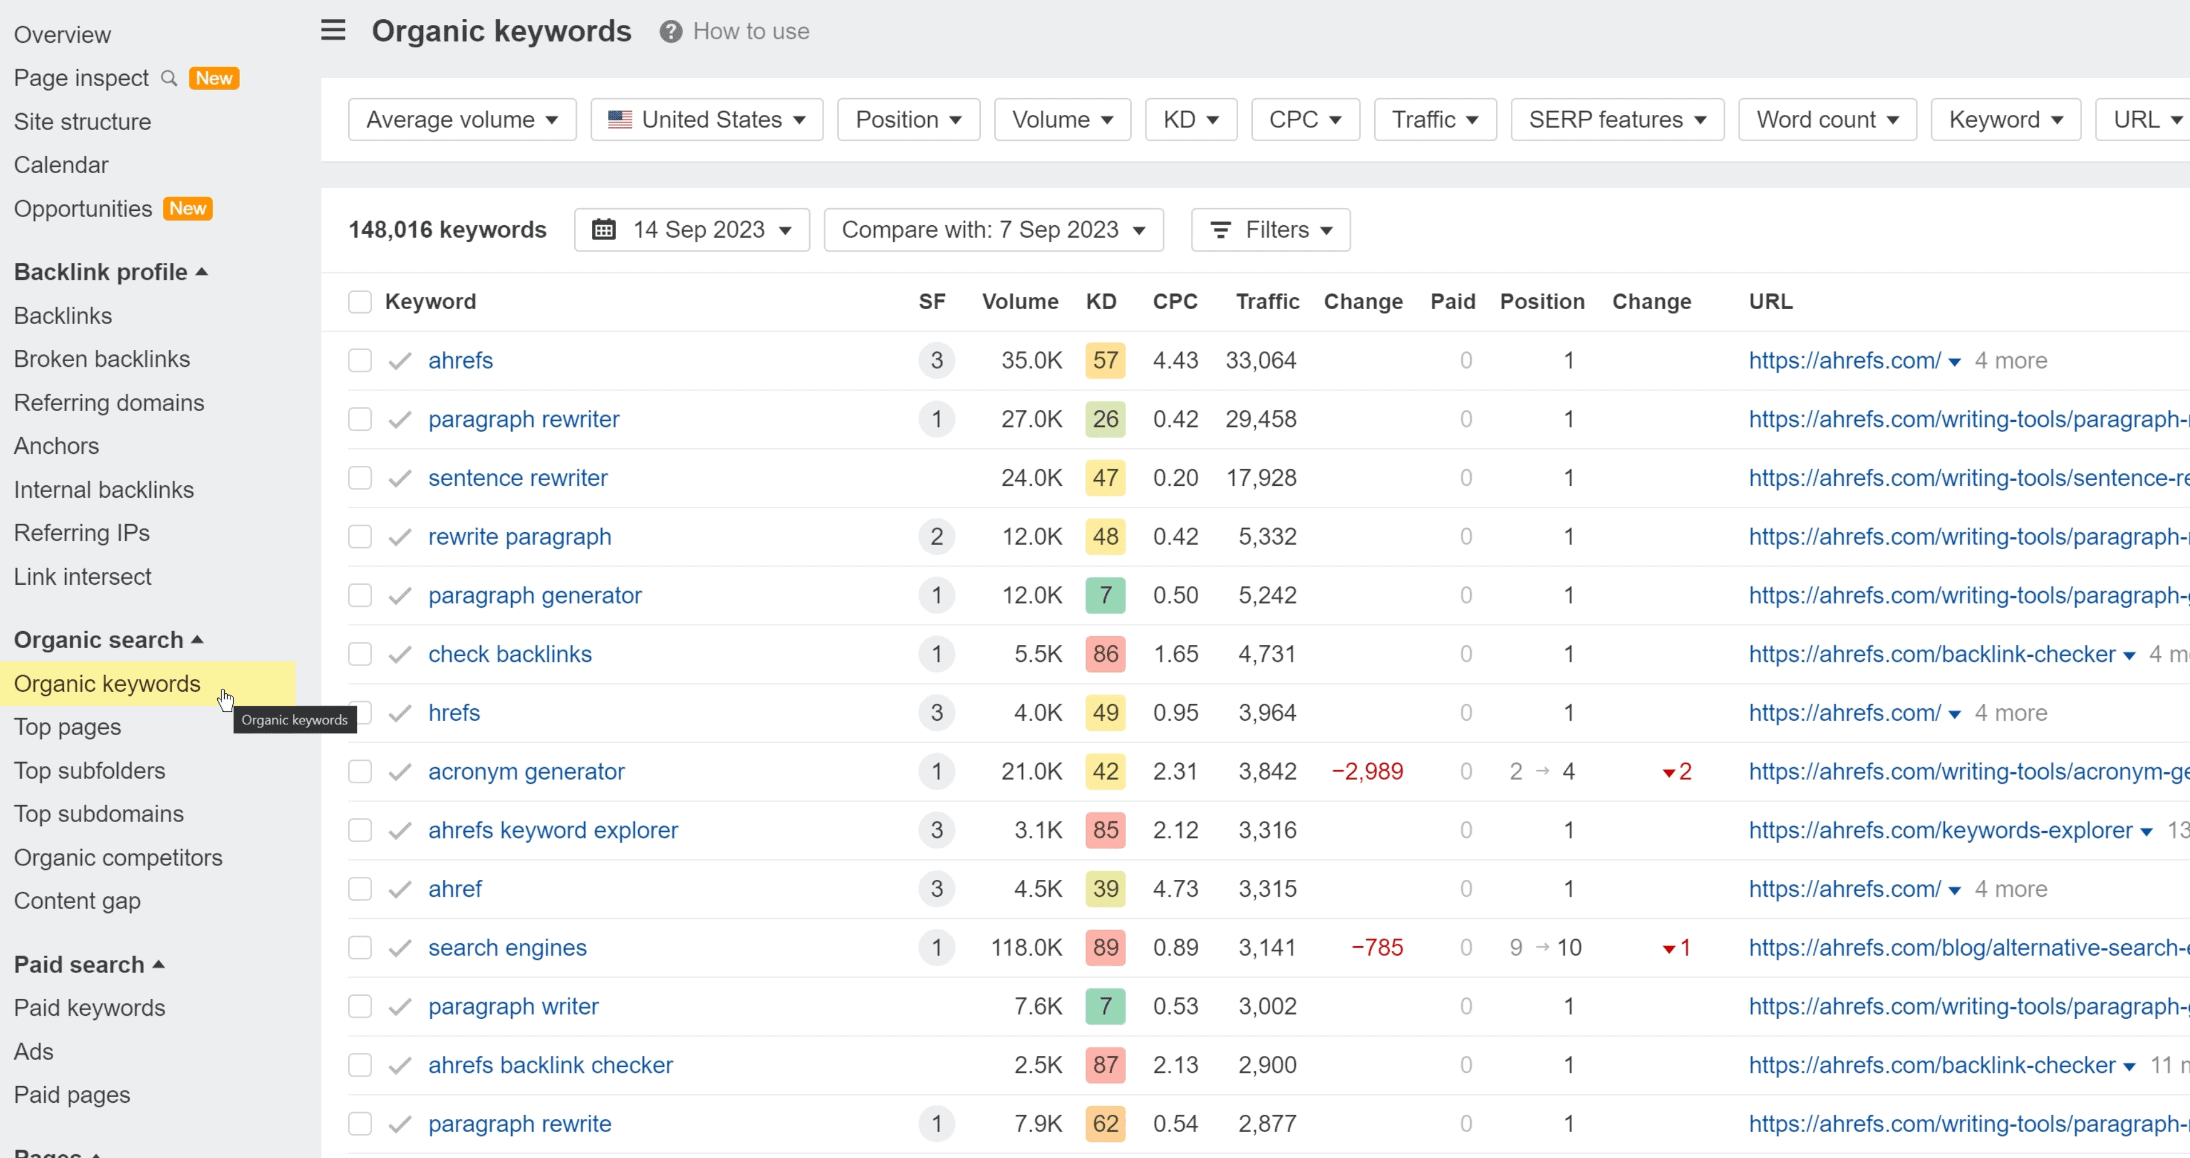2190x1158 pixels.
Task: Click the How to use help icon
Action: tap(670, 32)
